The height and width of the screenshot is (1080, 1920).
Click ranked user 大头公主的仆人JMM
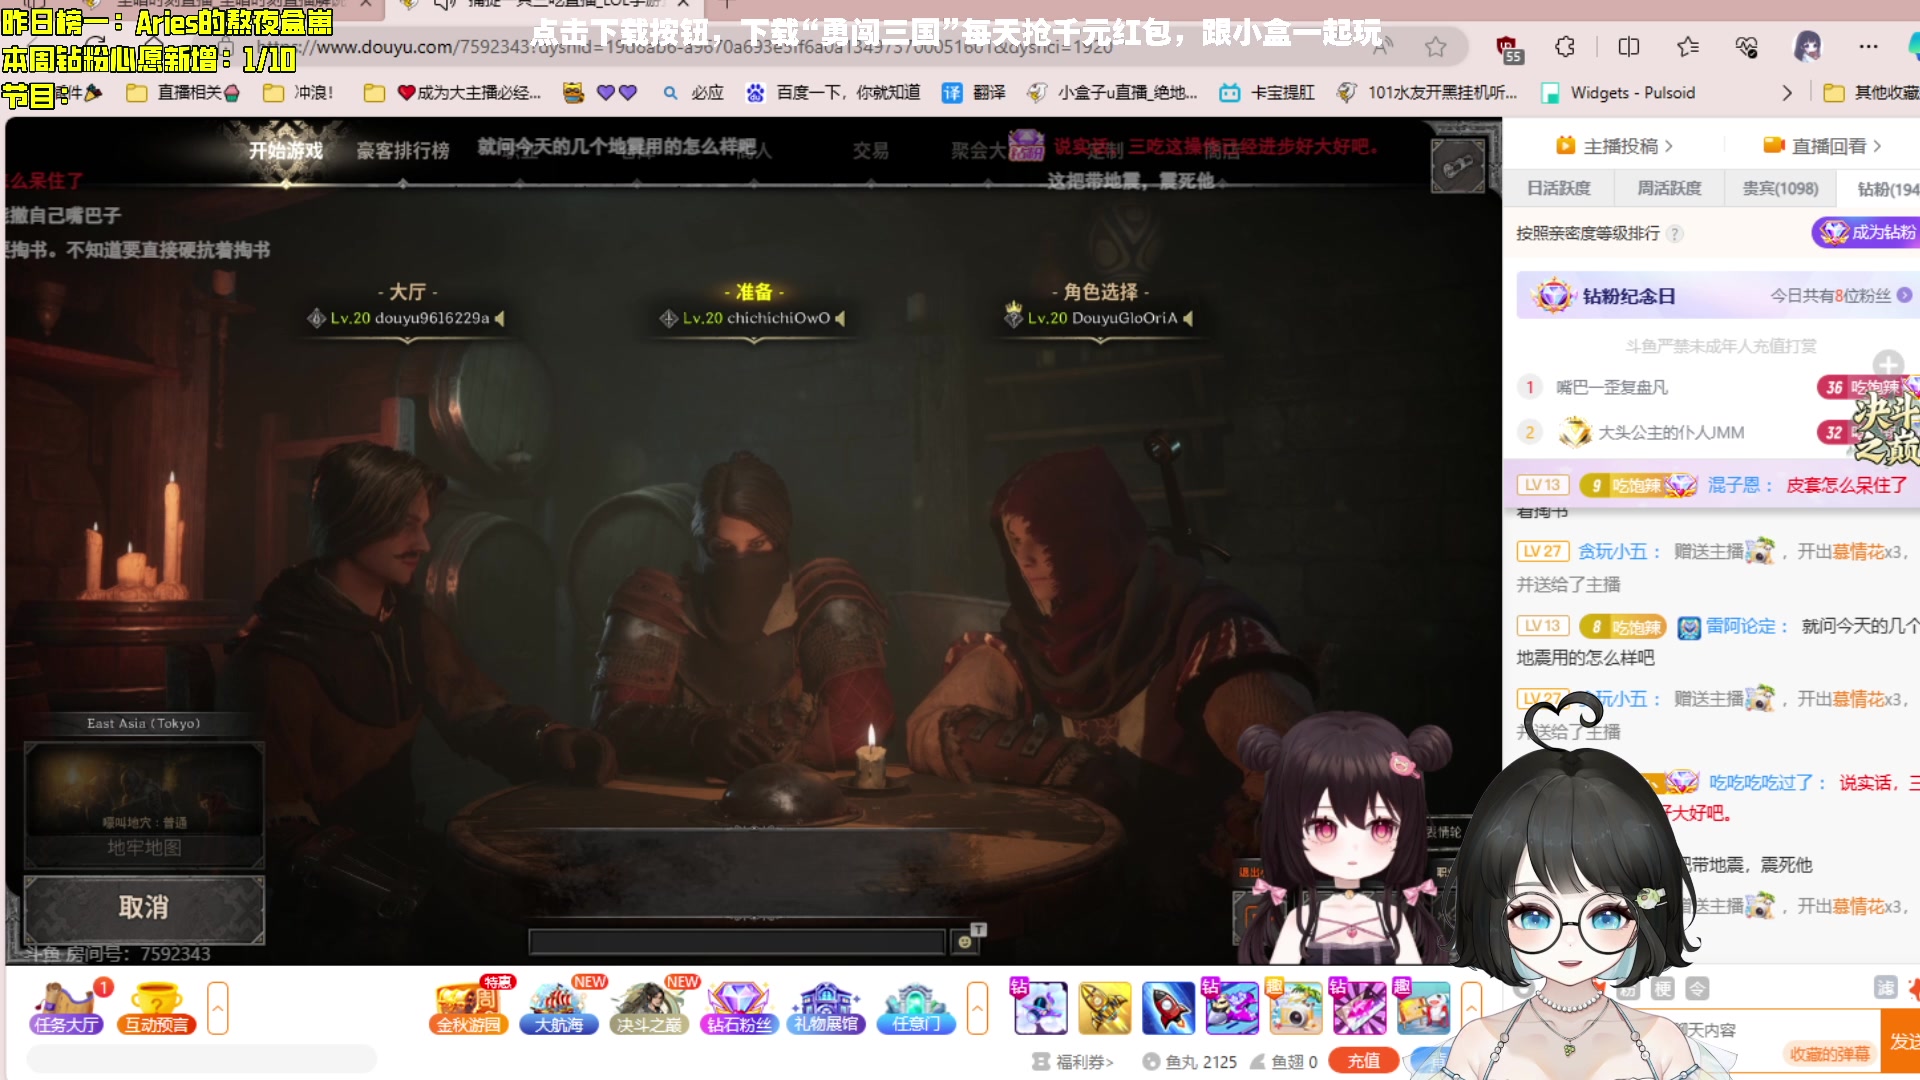(1670, 432)
